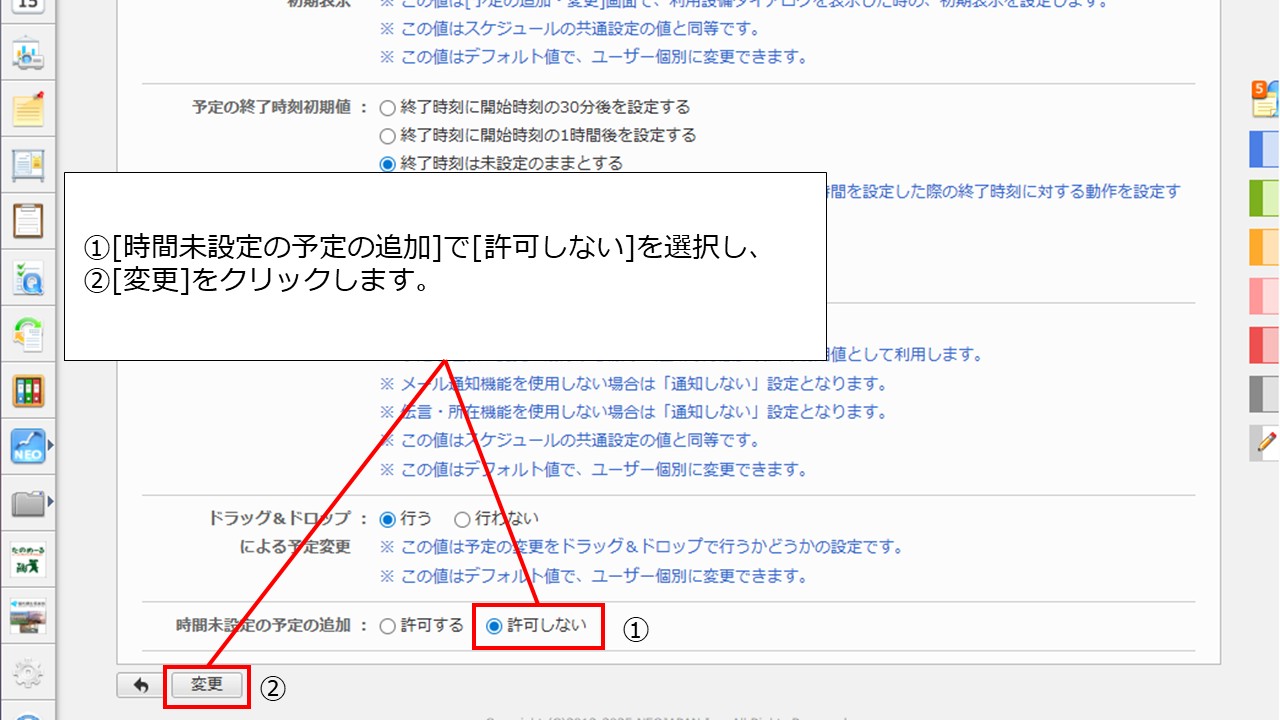Click the back arrow button beside 変更
Viewport: 1280px width, 720px height.
tap(141, 685)
